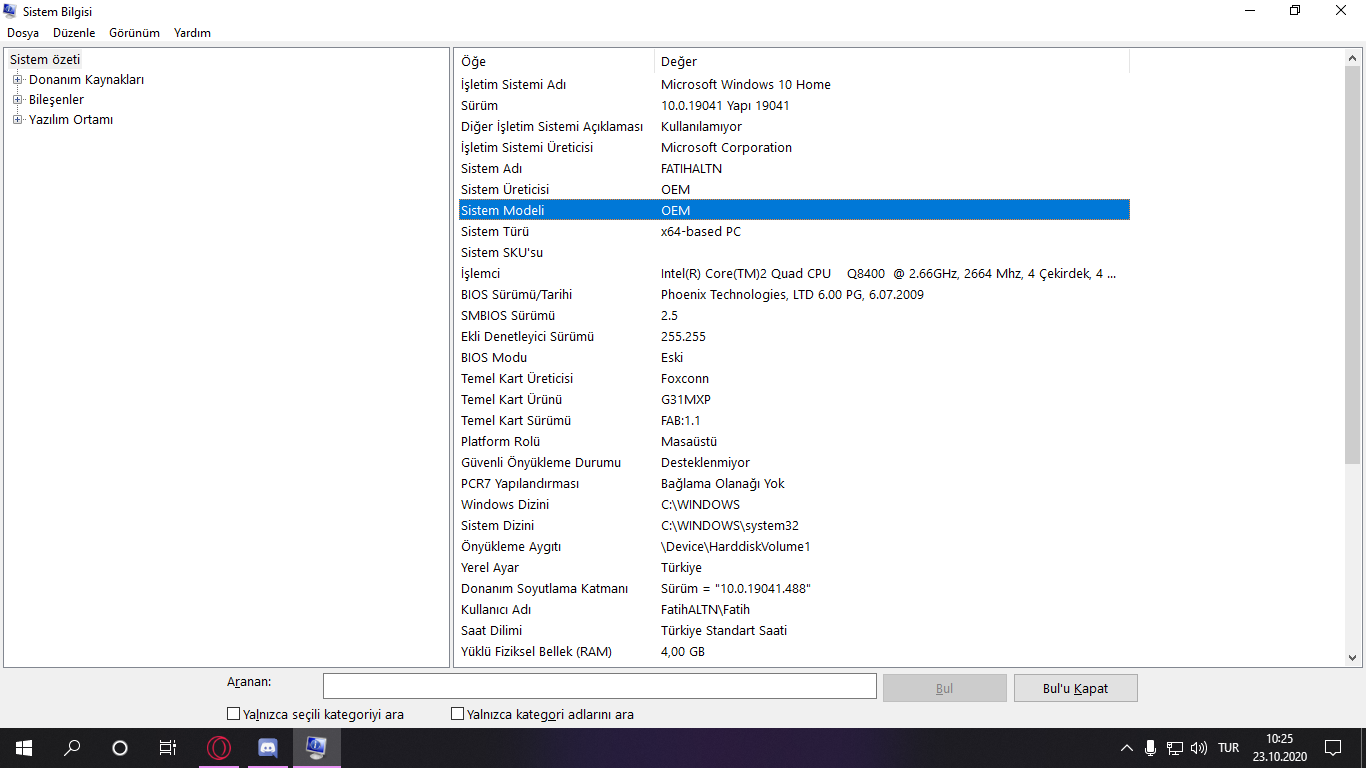
Task: Open the Dosya menu
Action: [23, 33]
